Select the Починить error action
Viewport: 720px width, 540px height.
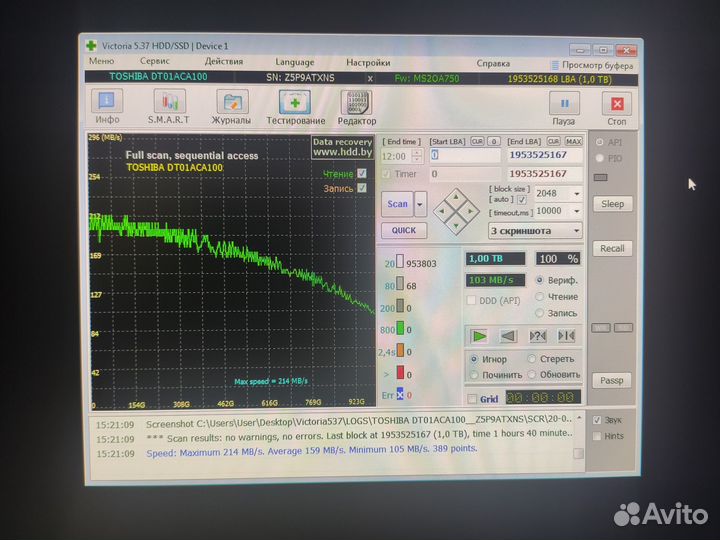474,375
